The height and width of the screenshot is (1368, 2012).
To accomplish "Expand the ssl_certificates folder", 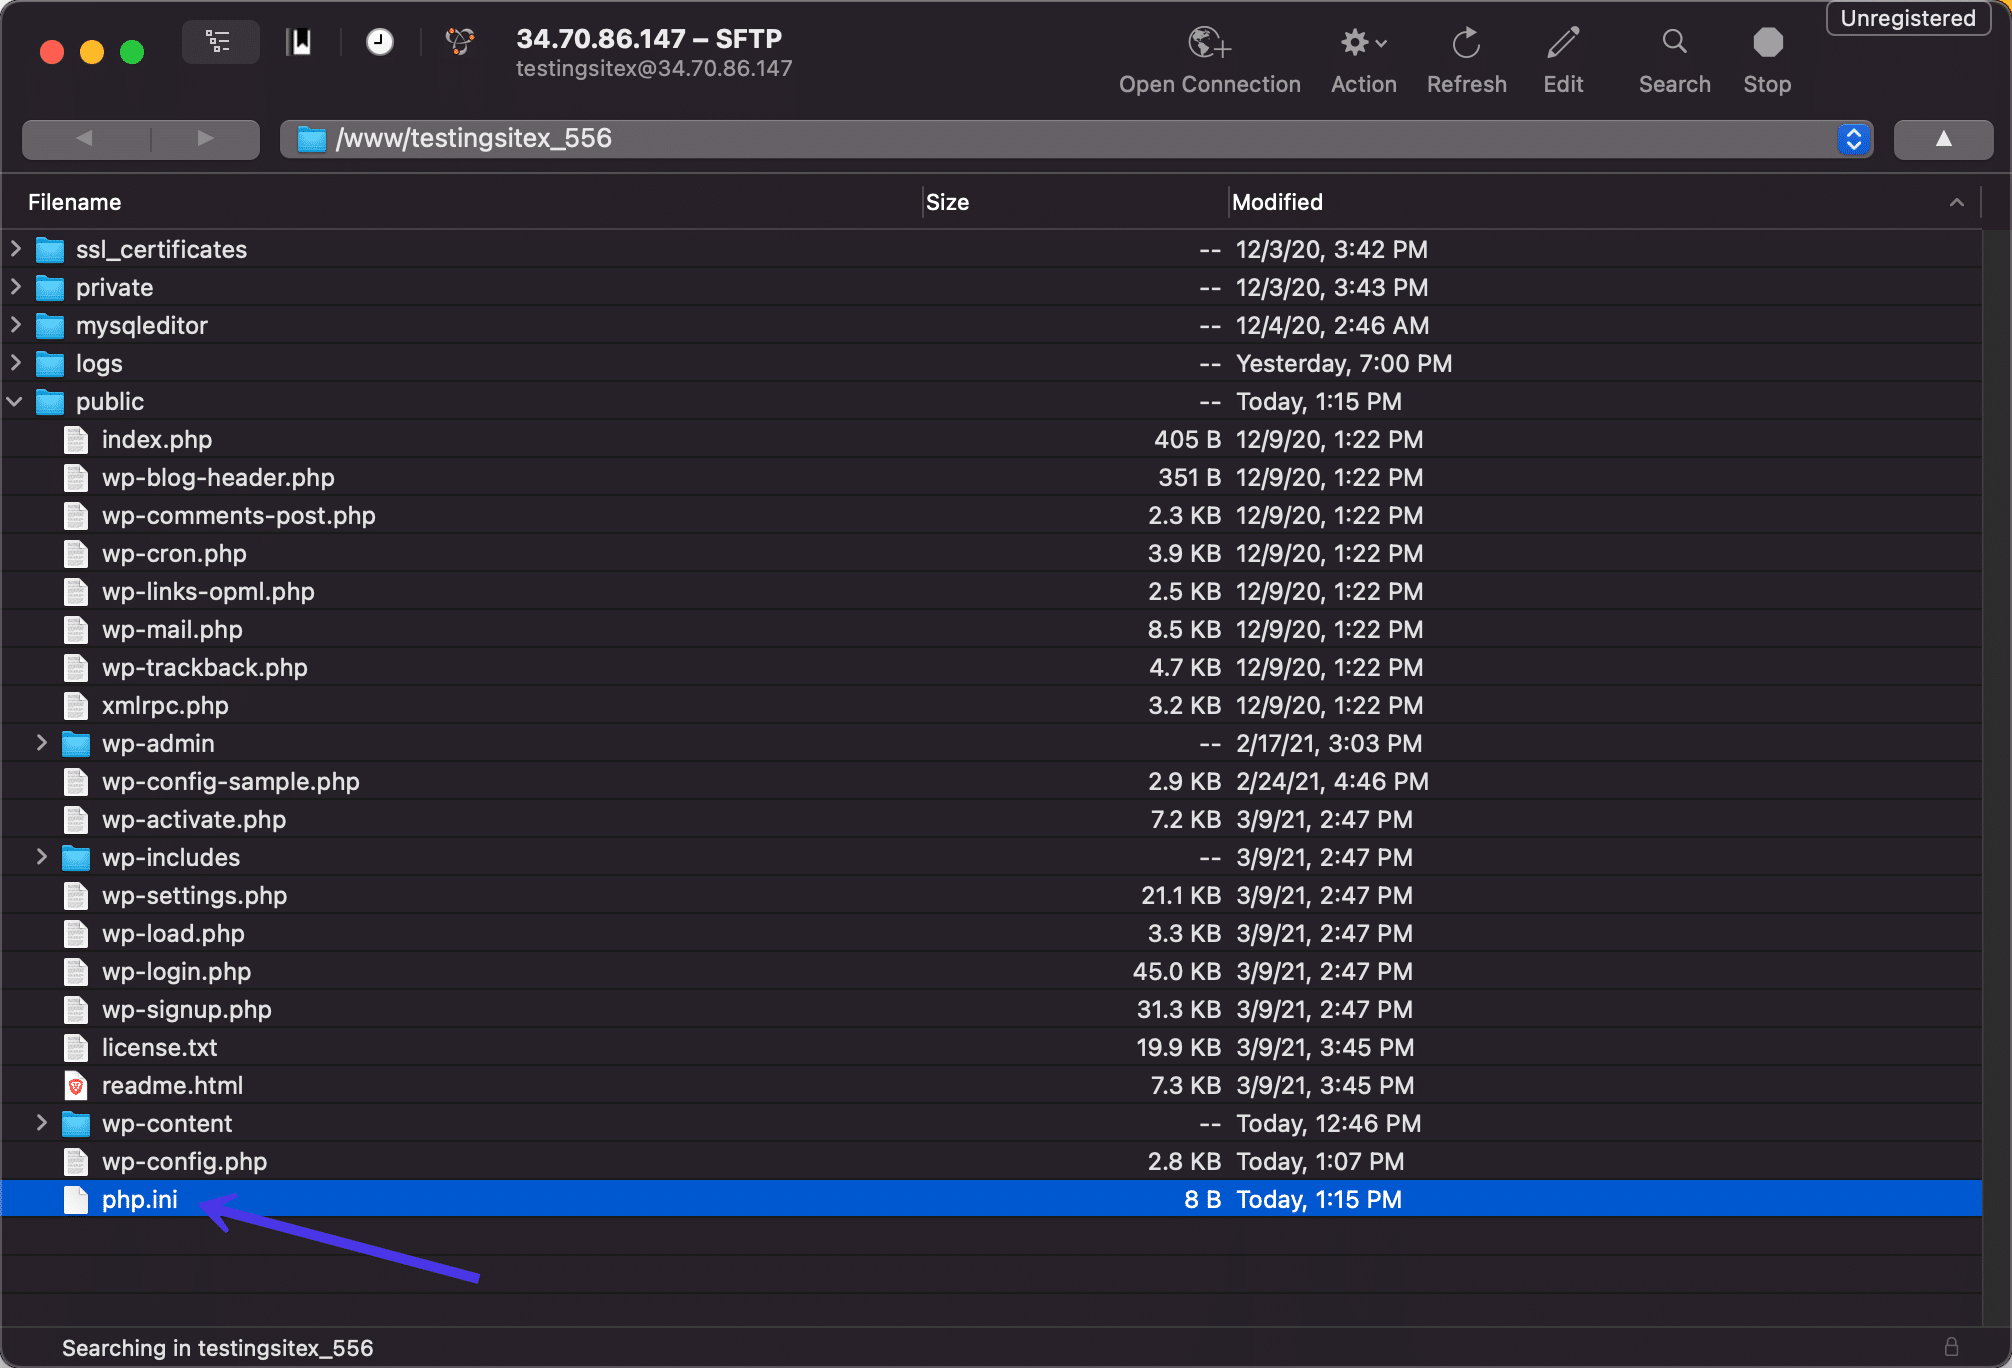I will pos(15,247).
